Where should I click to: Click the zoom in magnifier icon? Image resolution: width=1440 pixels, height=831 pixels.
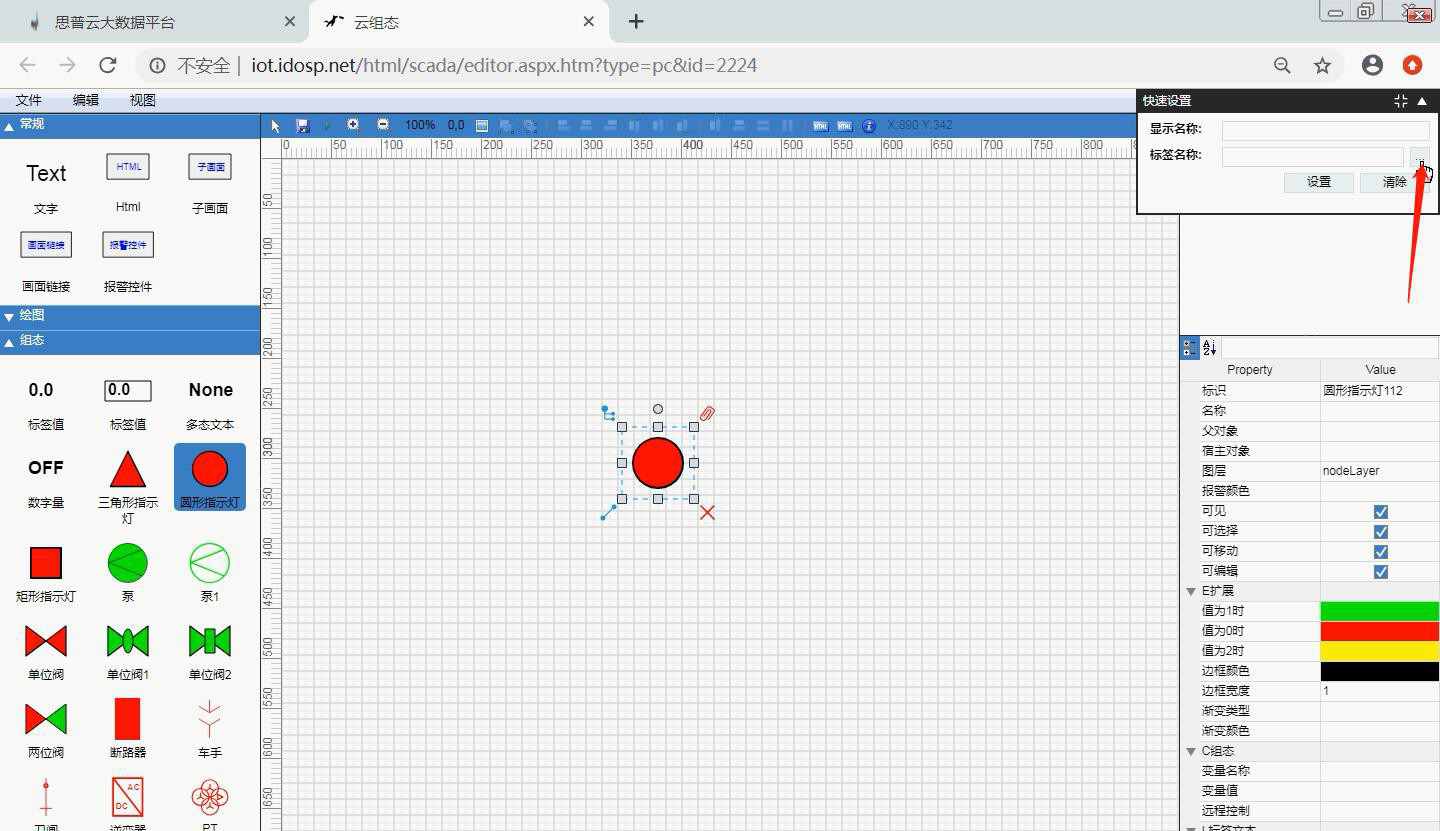pos(353,125)
